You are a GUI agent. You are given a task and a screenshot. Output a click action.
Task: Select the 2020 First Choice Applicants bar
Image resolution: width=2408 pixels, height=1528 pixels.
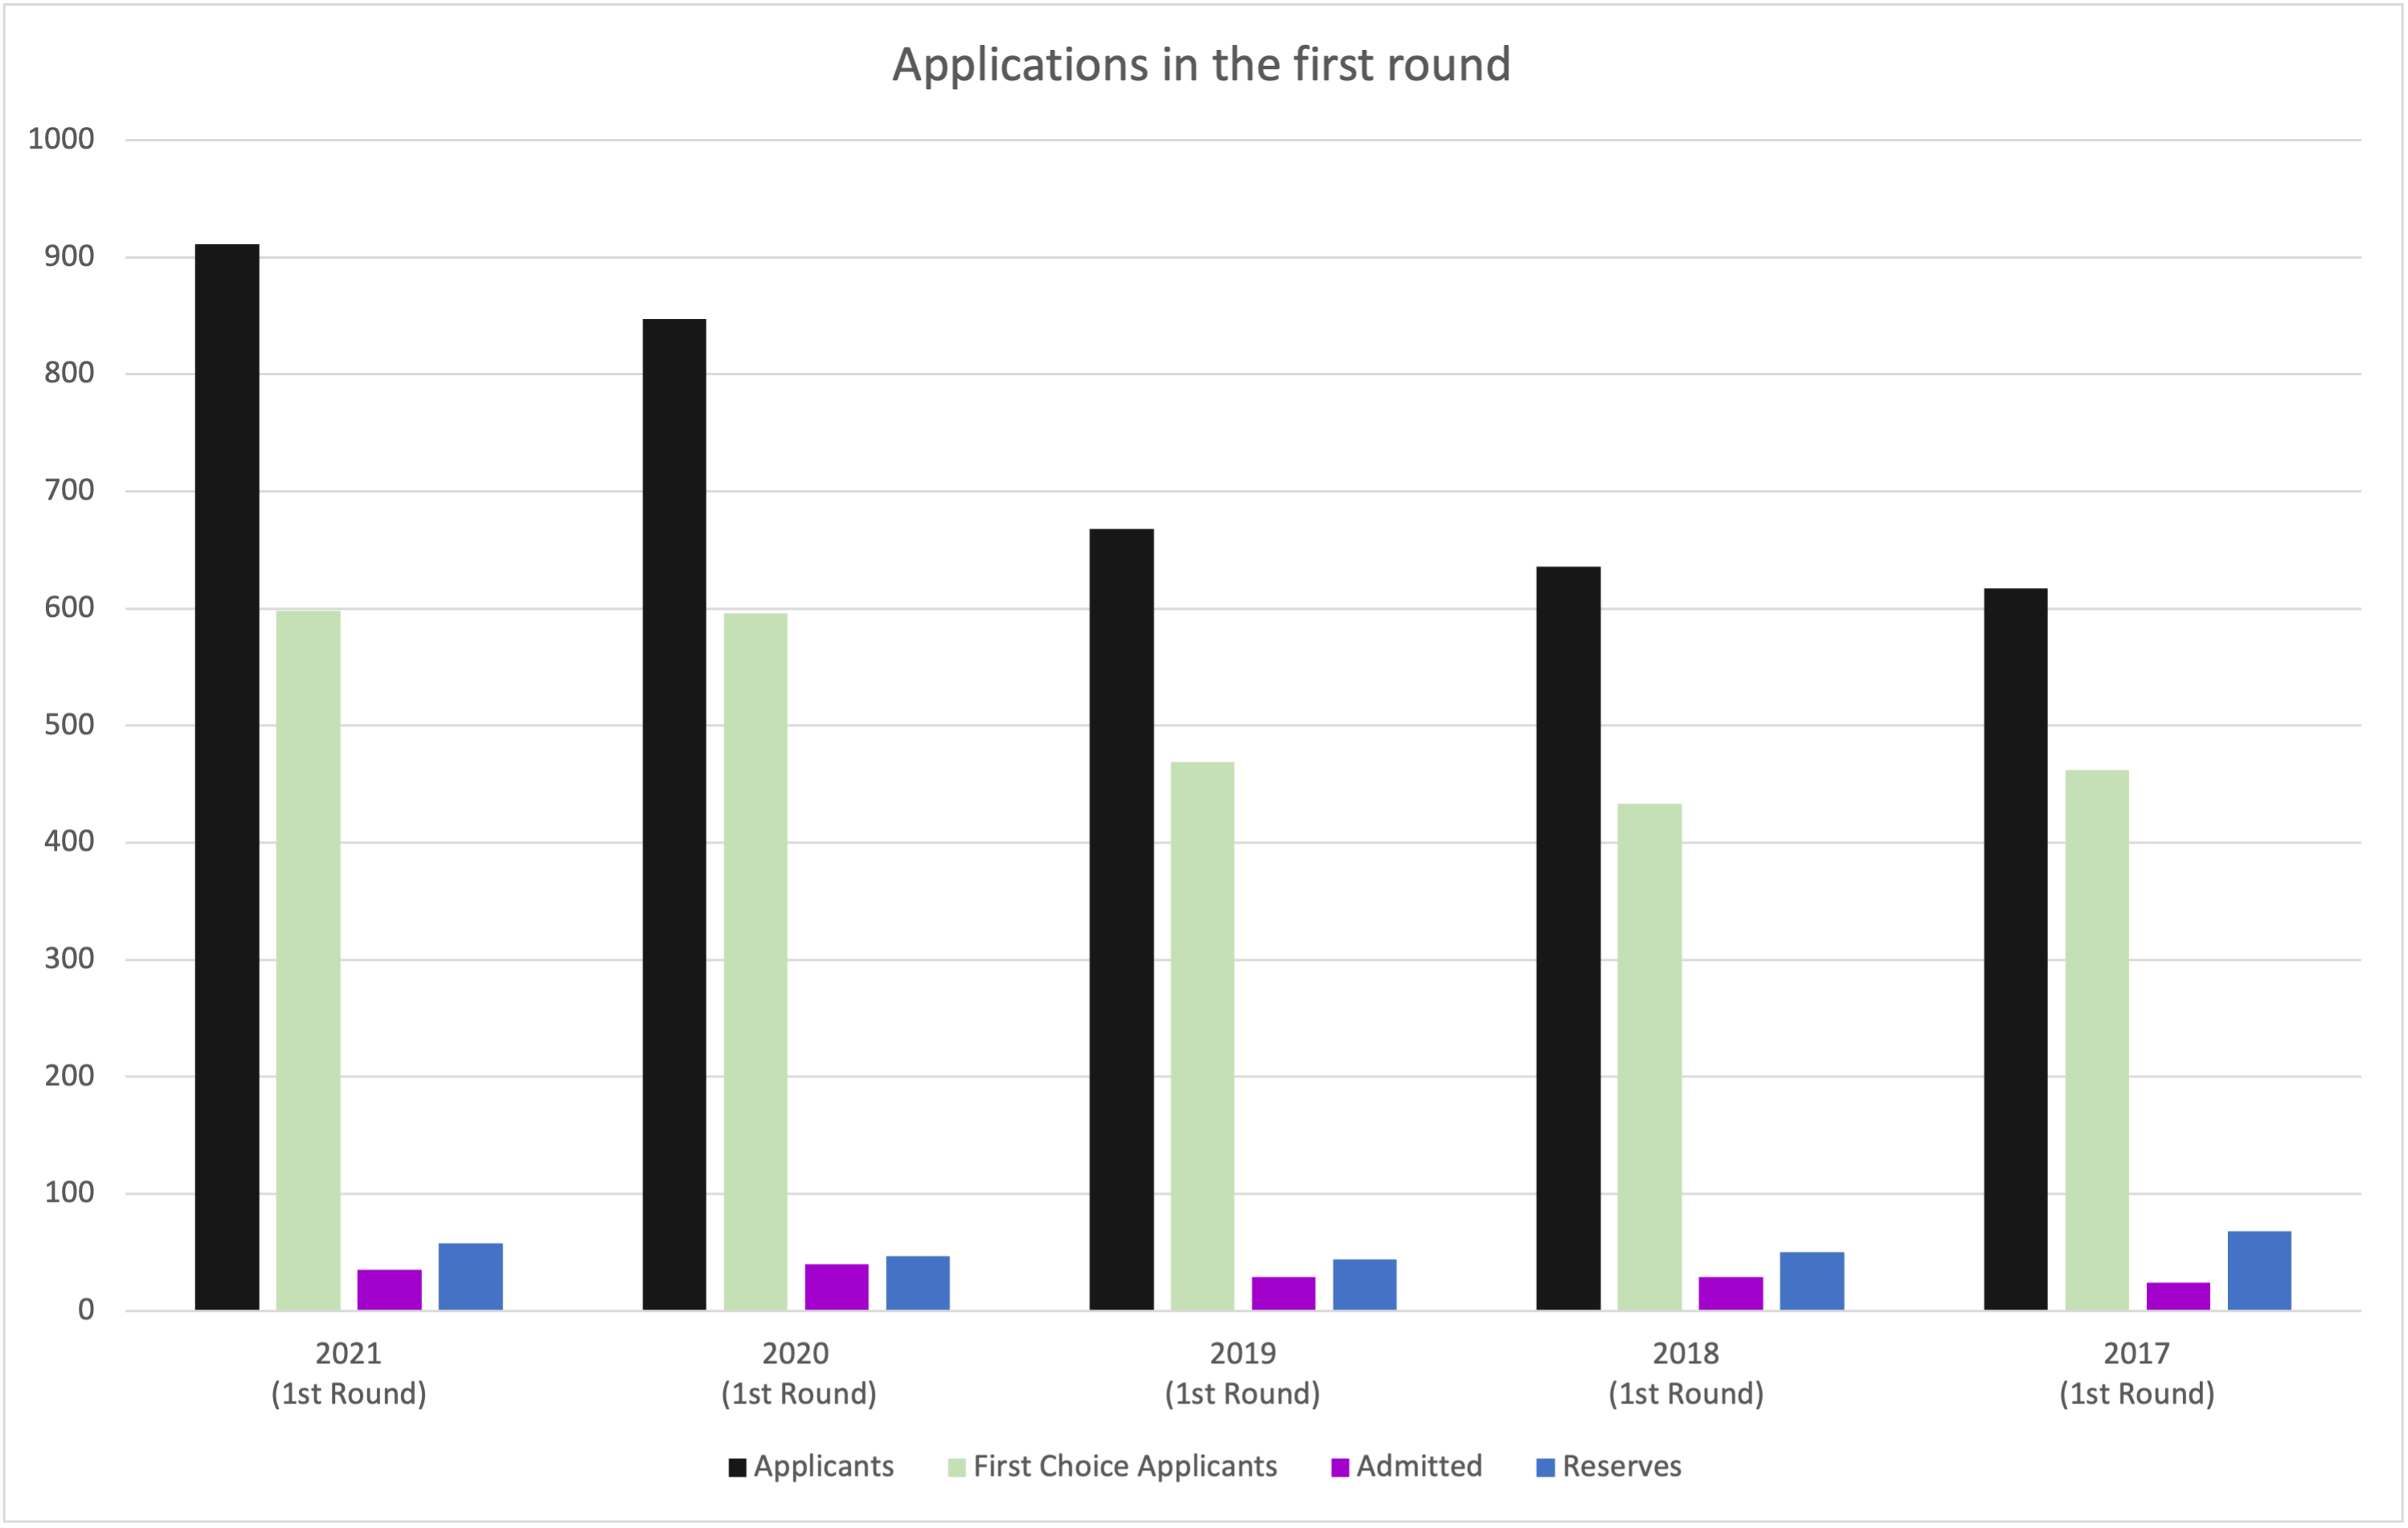pos(755,961)
